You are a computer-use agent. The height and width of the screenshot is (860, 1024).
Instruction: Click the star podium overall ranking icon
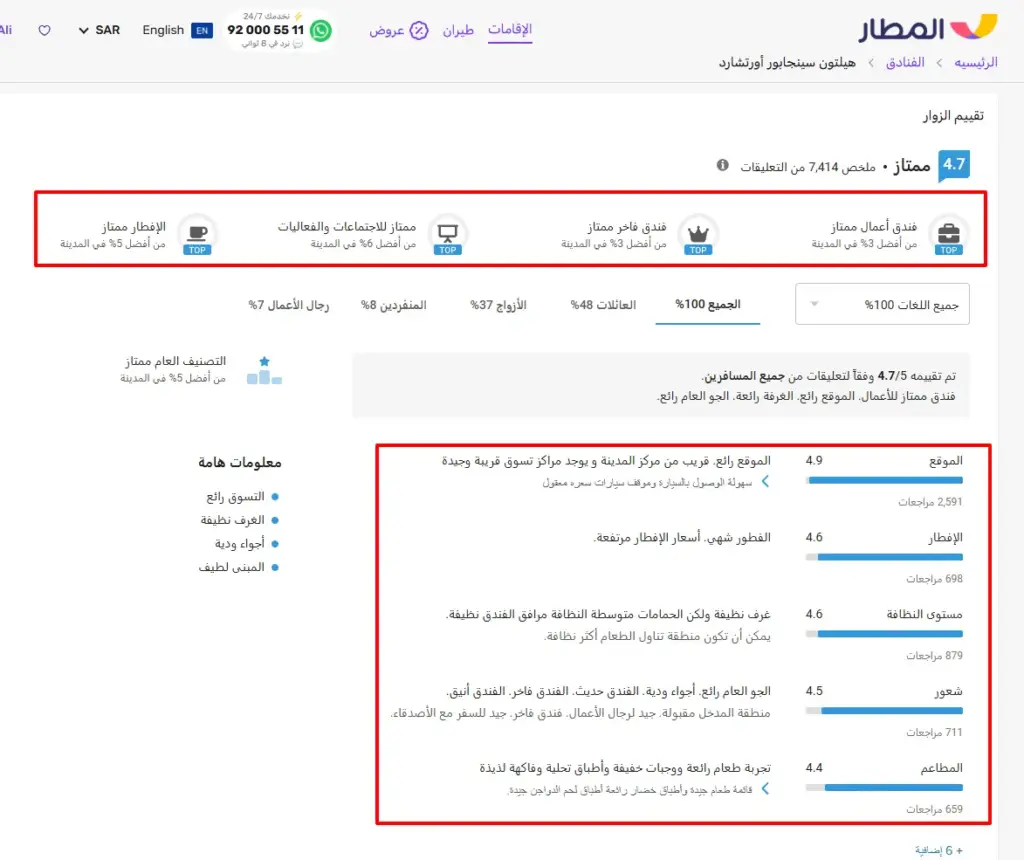click(264, 370)
